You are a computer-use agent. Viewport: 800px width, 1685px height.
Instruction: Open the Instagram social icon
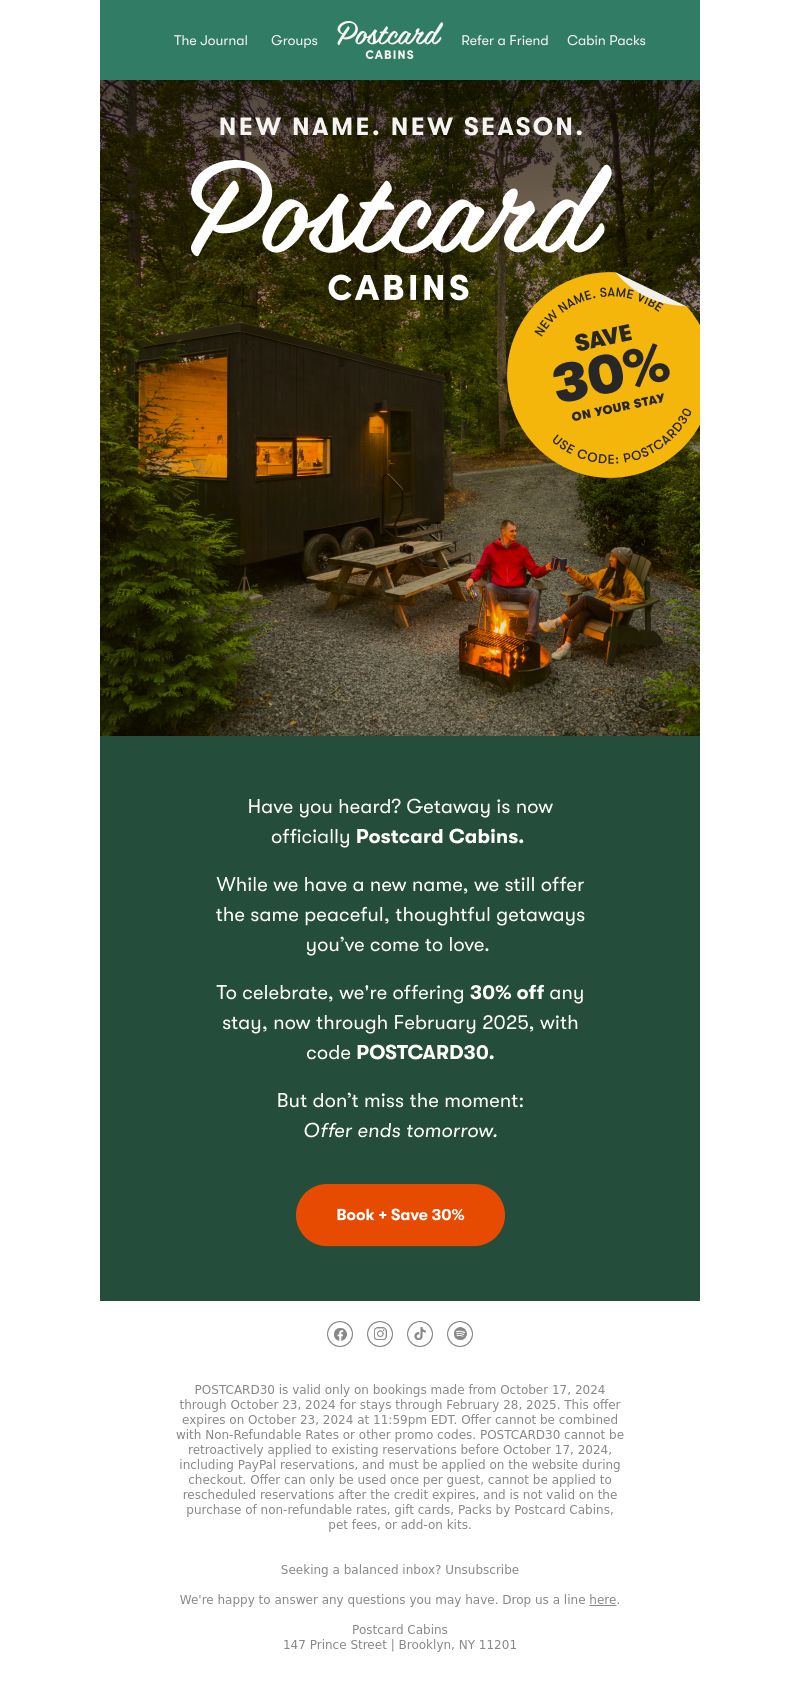[380, 1334]
